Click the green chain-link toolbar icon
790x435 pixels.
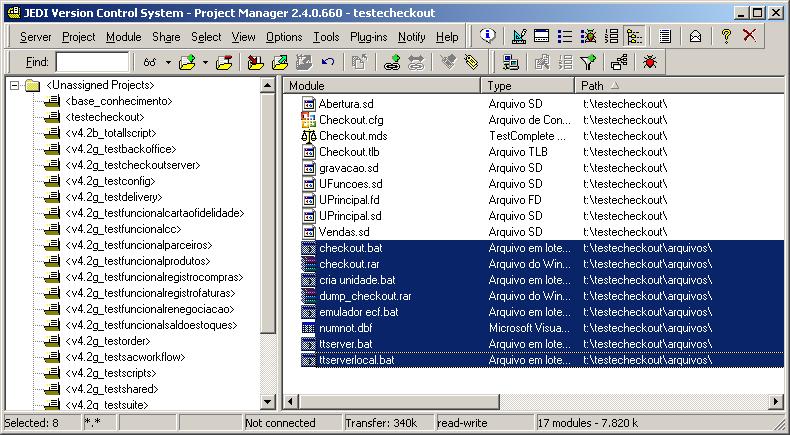392,63
